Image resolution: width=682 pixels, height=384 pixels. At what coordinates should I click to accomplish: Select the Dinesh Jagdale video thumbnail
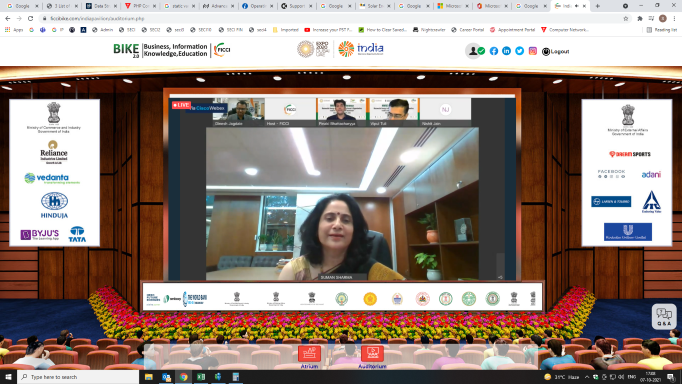click(238, 112)
